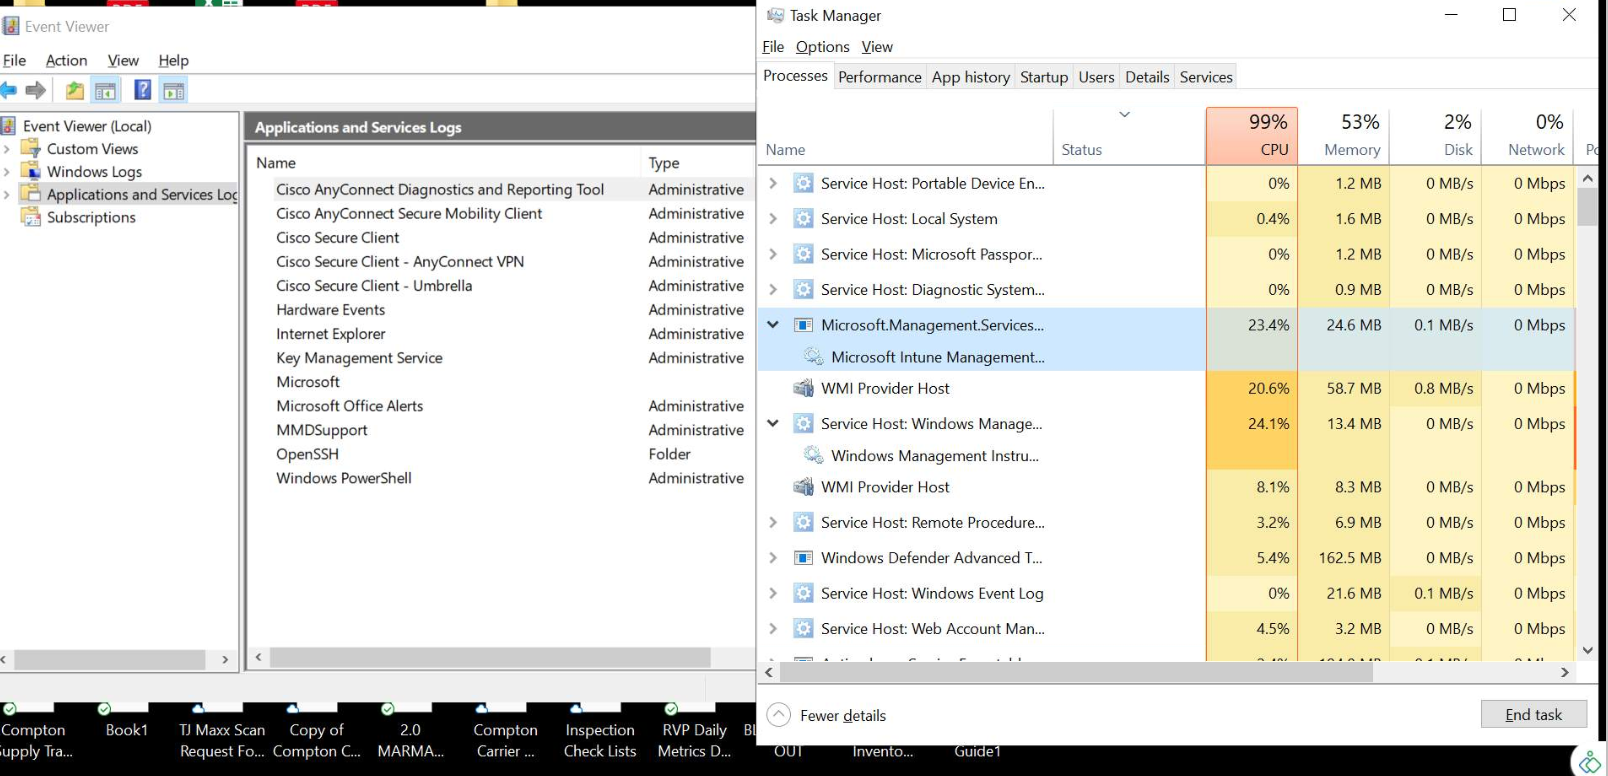
Task: Click icon of Microsoft Intune Management child
Action: pos(814,357)
